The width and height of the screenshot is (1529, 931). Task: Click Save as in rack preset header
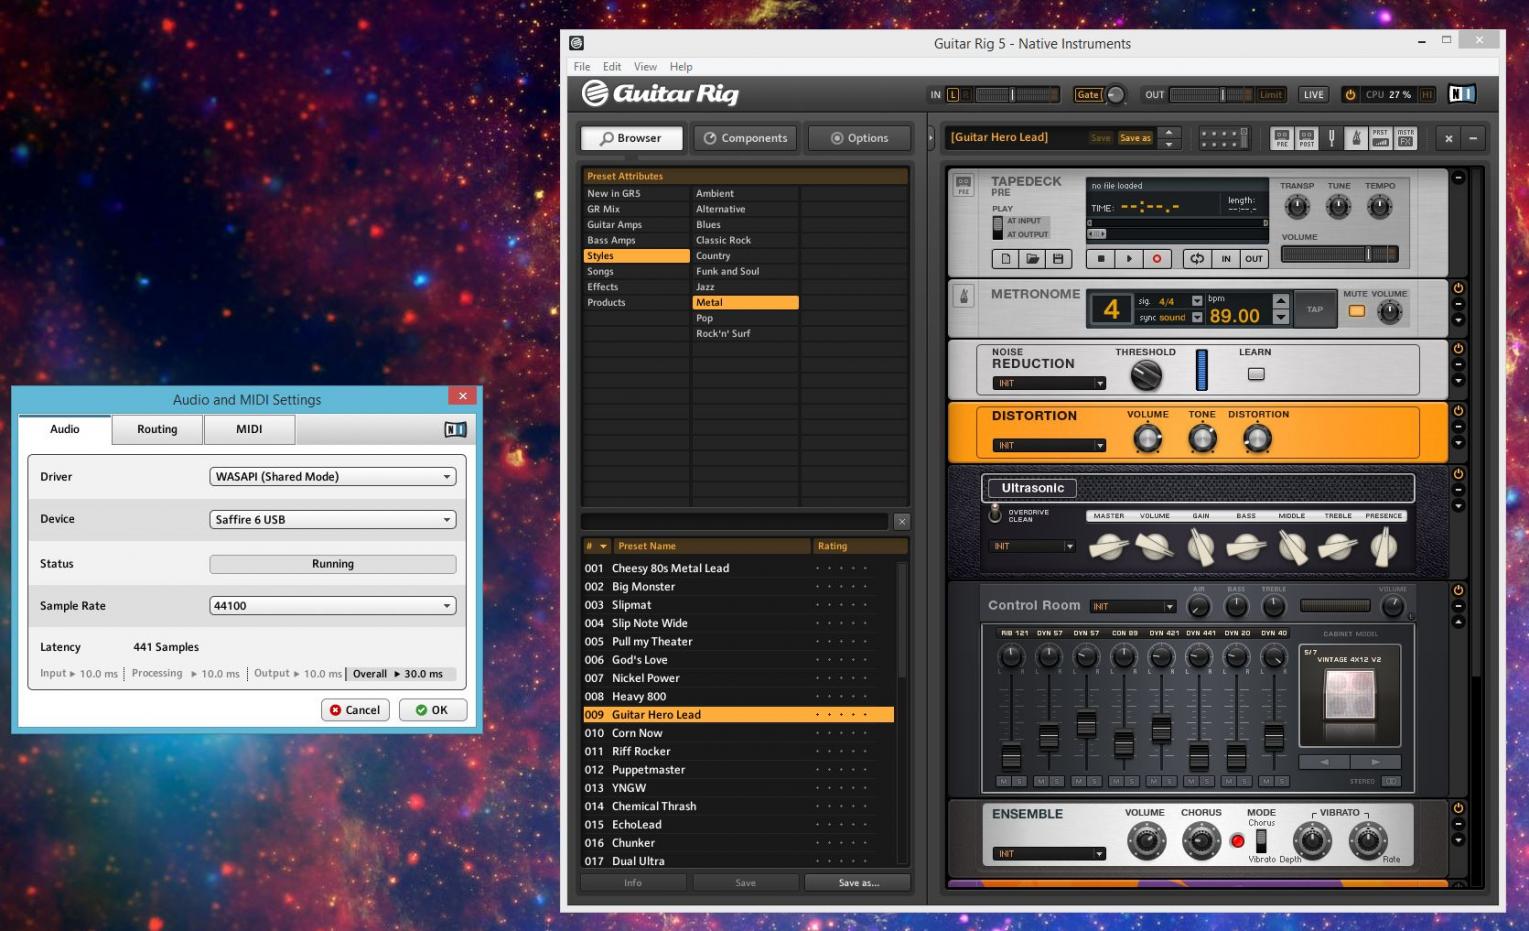tap(1135, 138)
